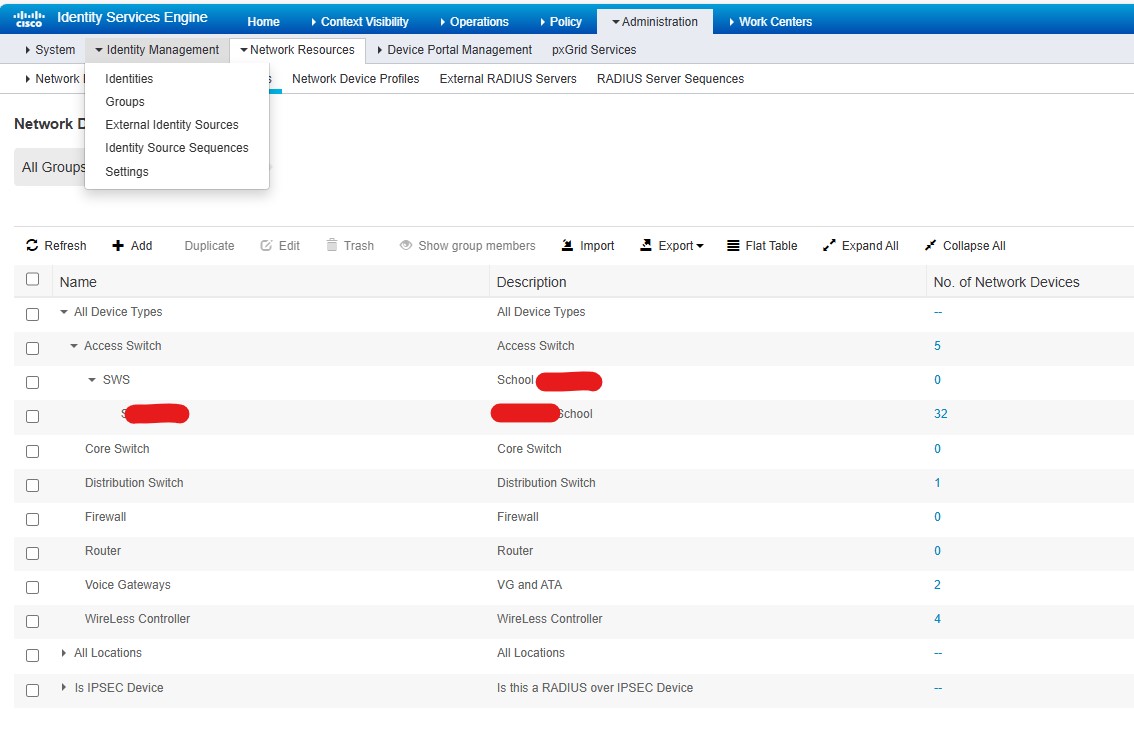1134x734 pixels.
Task: Click the Expand All arrows icon
Action: pyautogui.click(x=829, y=245)
